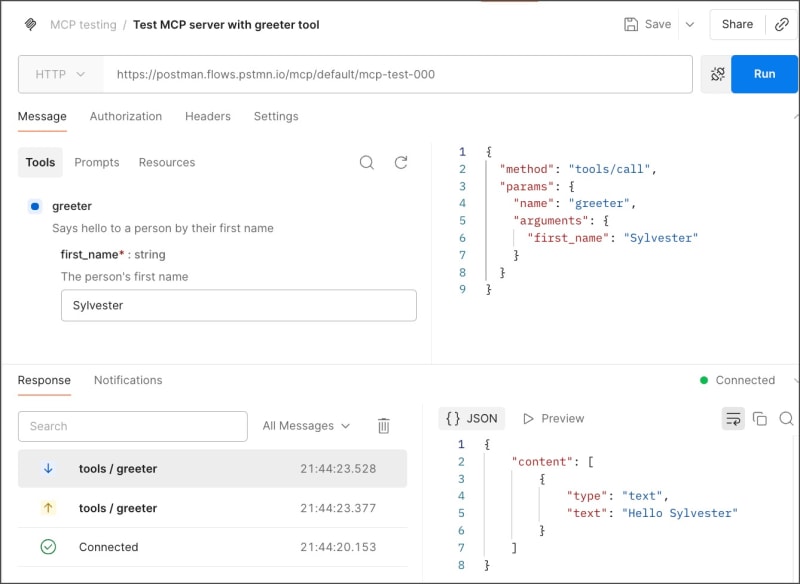Click the first_name input field
Image resolution: width=800 pixels, height=584 pixels.
[238, 305]
